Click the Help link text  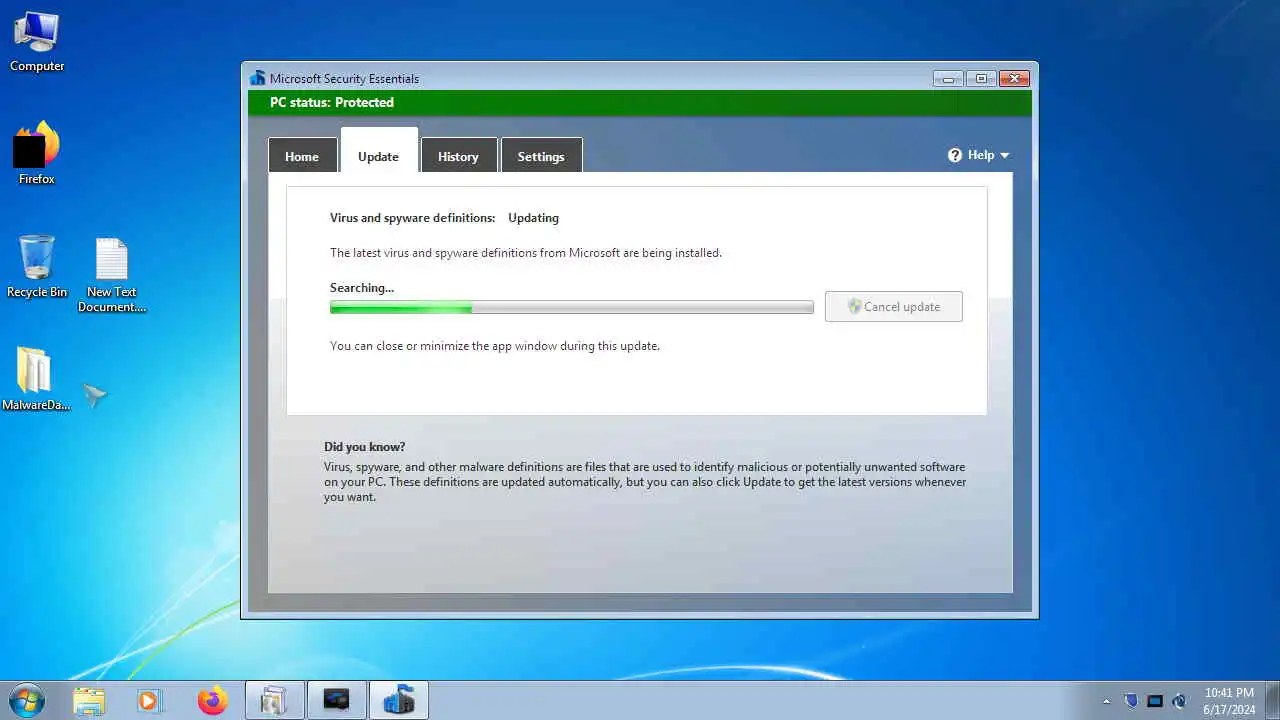981,155
